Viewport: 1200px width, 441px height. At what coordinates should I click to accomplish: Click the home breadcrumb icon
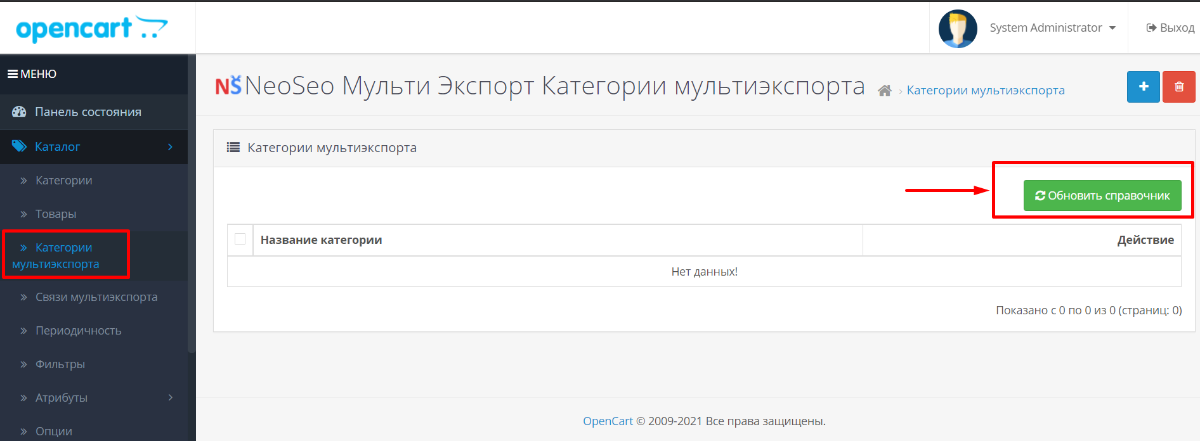tap(884, 91)
